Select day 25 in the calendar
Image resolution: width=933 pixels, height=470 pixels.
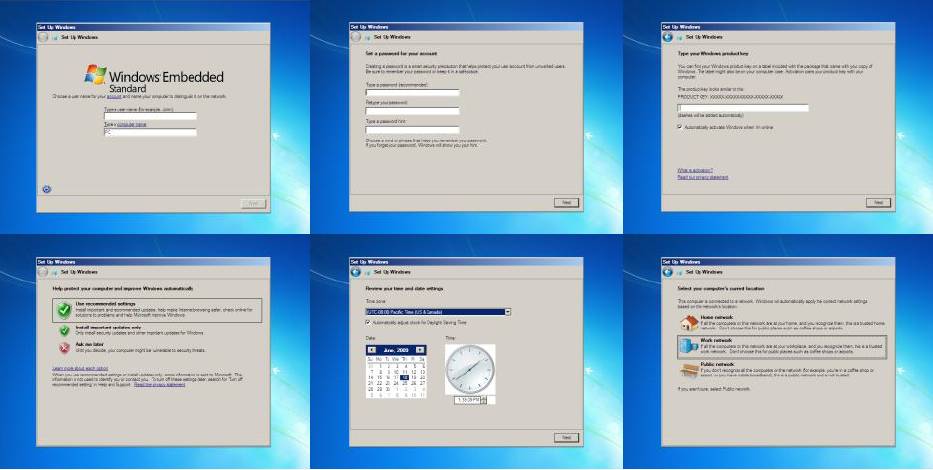(405, 383)
